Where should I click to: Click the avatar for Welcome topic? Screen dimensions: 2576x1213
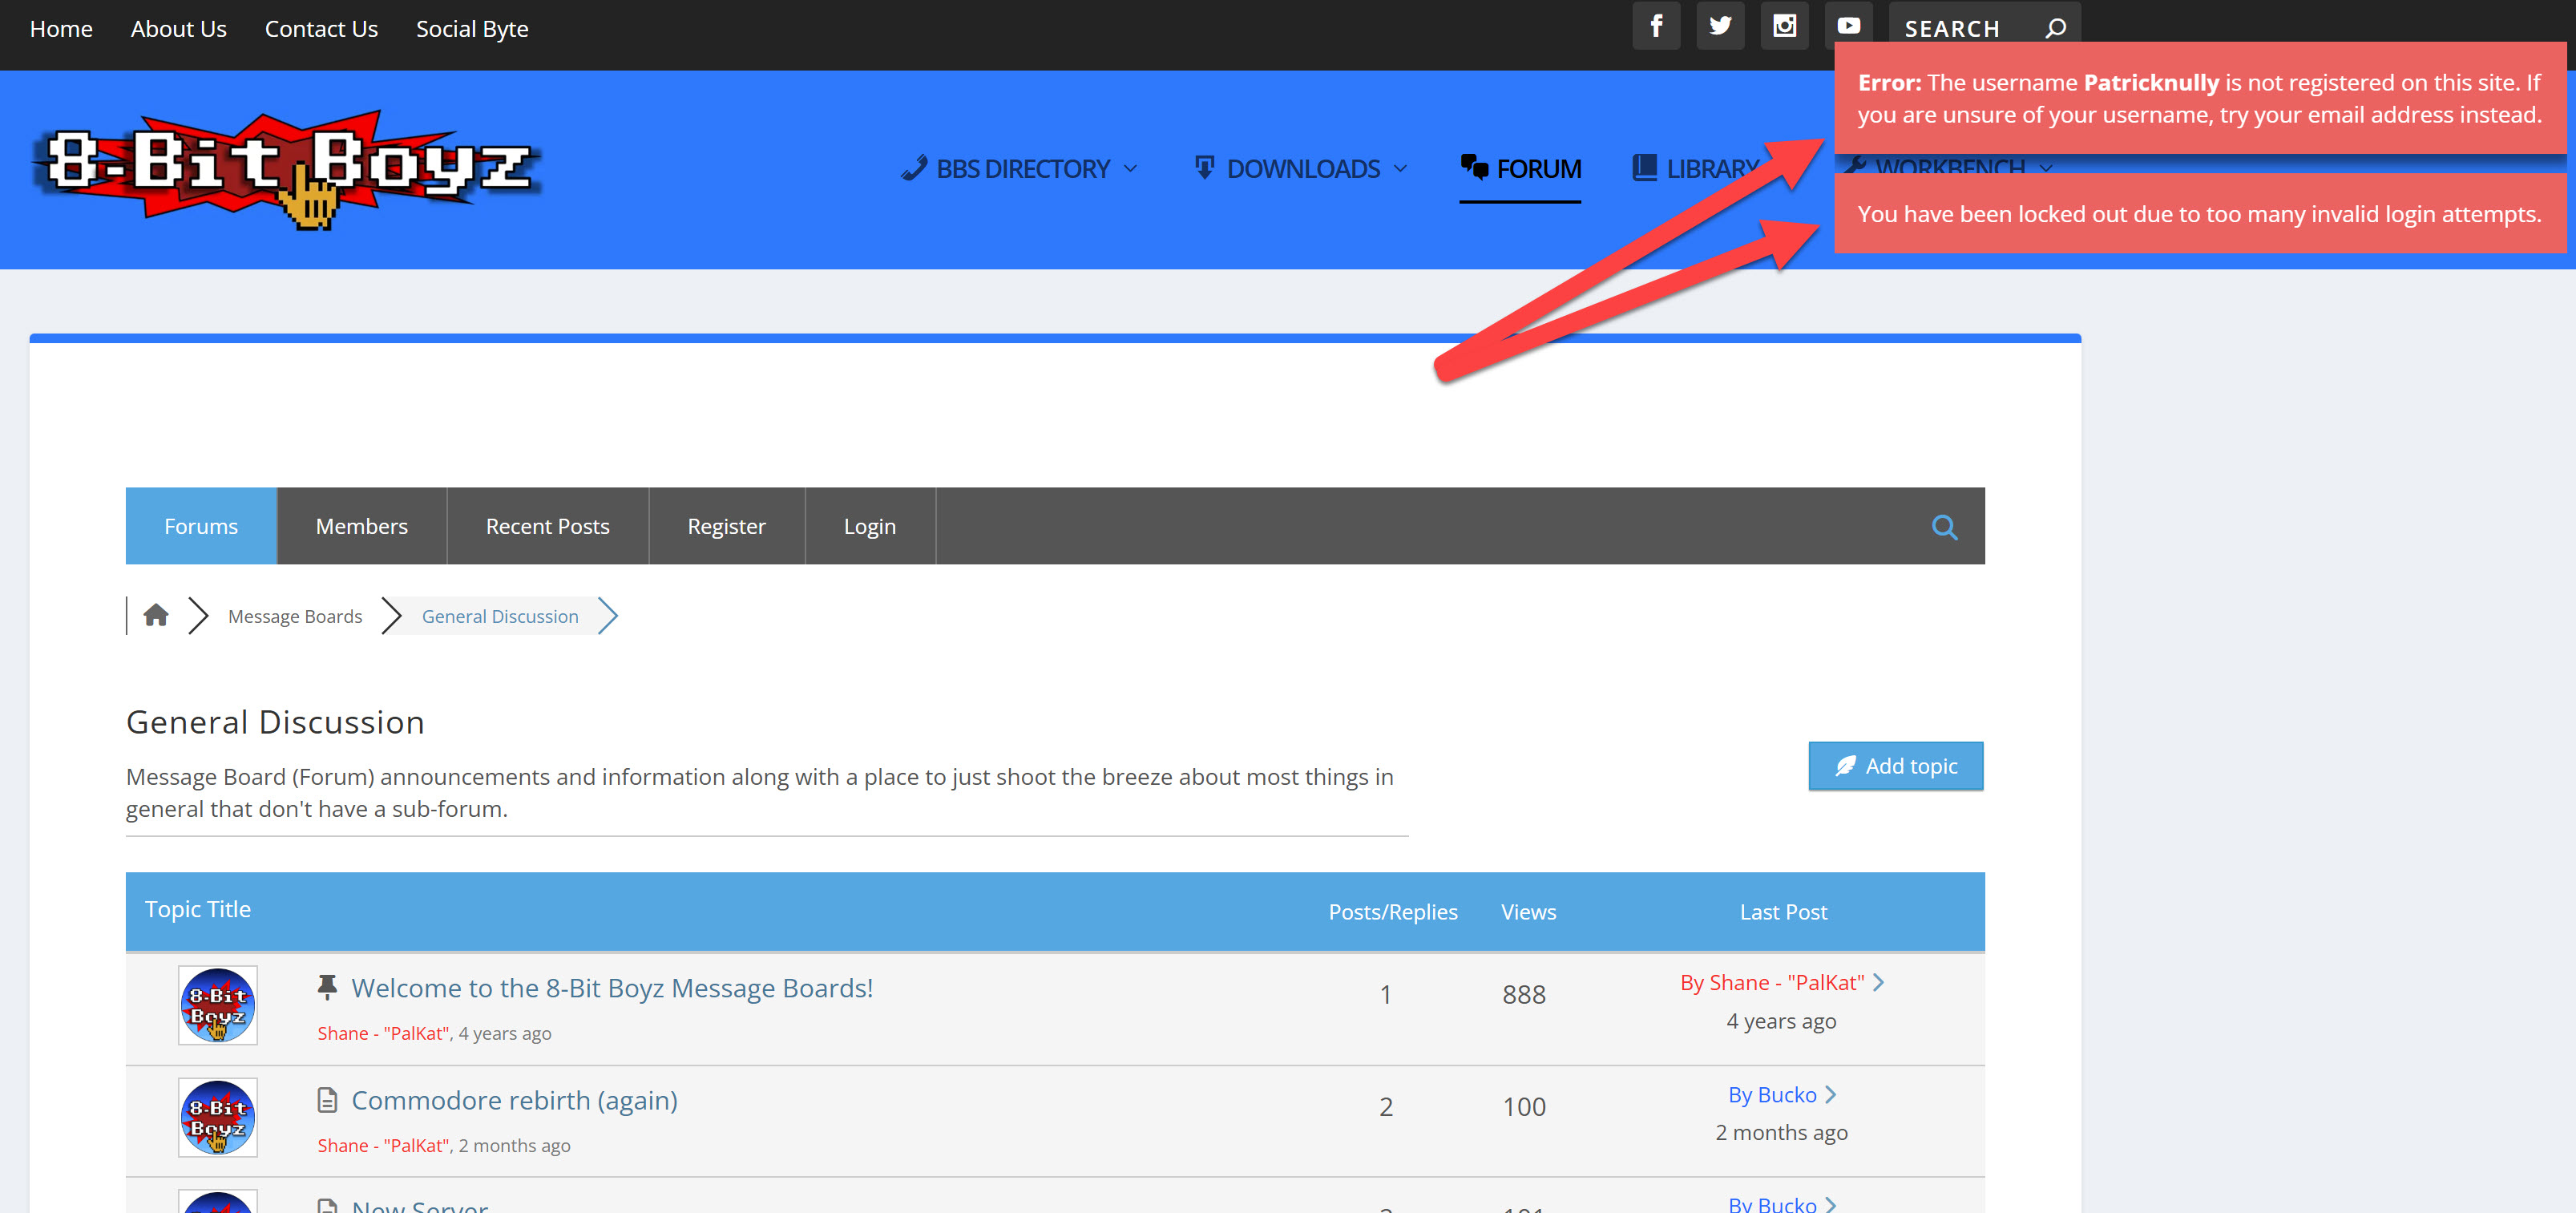218,1005
